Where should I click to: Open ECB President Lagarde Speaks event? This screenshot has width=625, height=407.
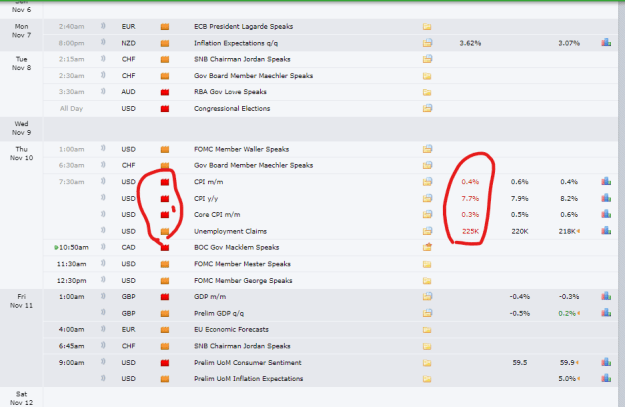click(x=243, y=26)
